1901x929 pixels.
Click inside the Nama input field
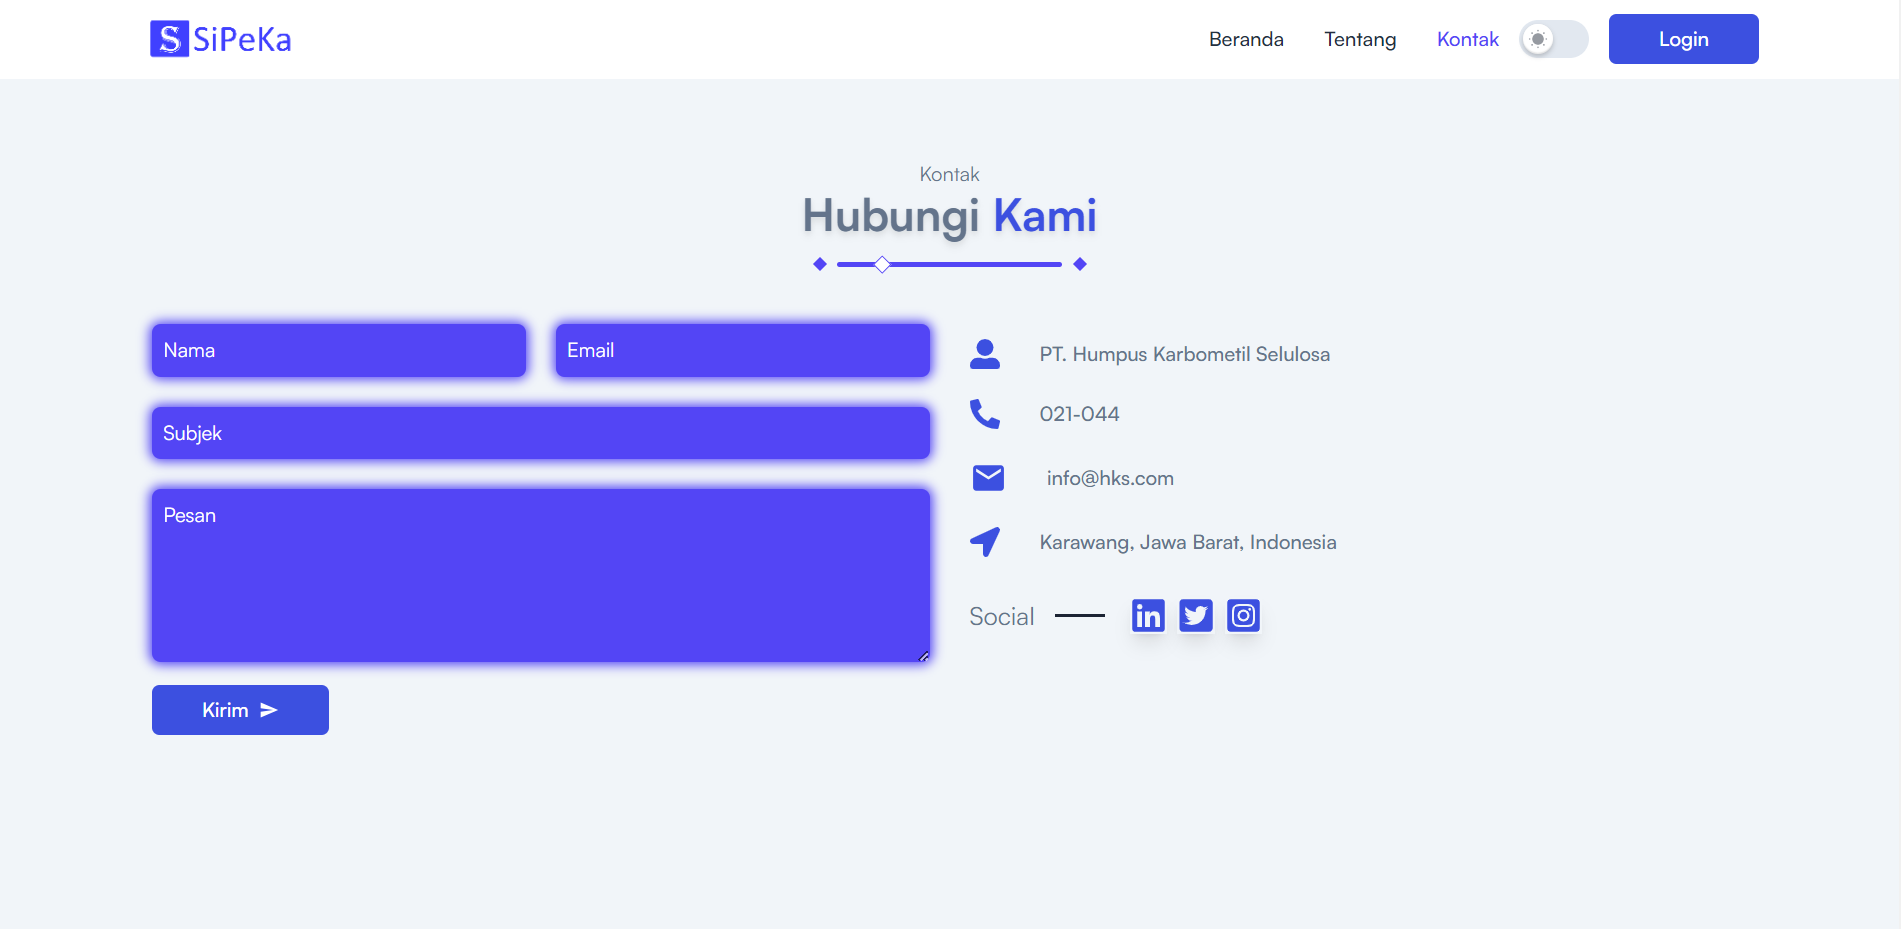338,350
